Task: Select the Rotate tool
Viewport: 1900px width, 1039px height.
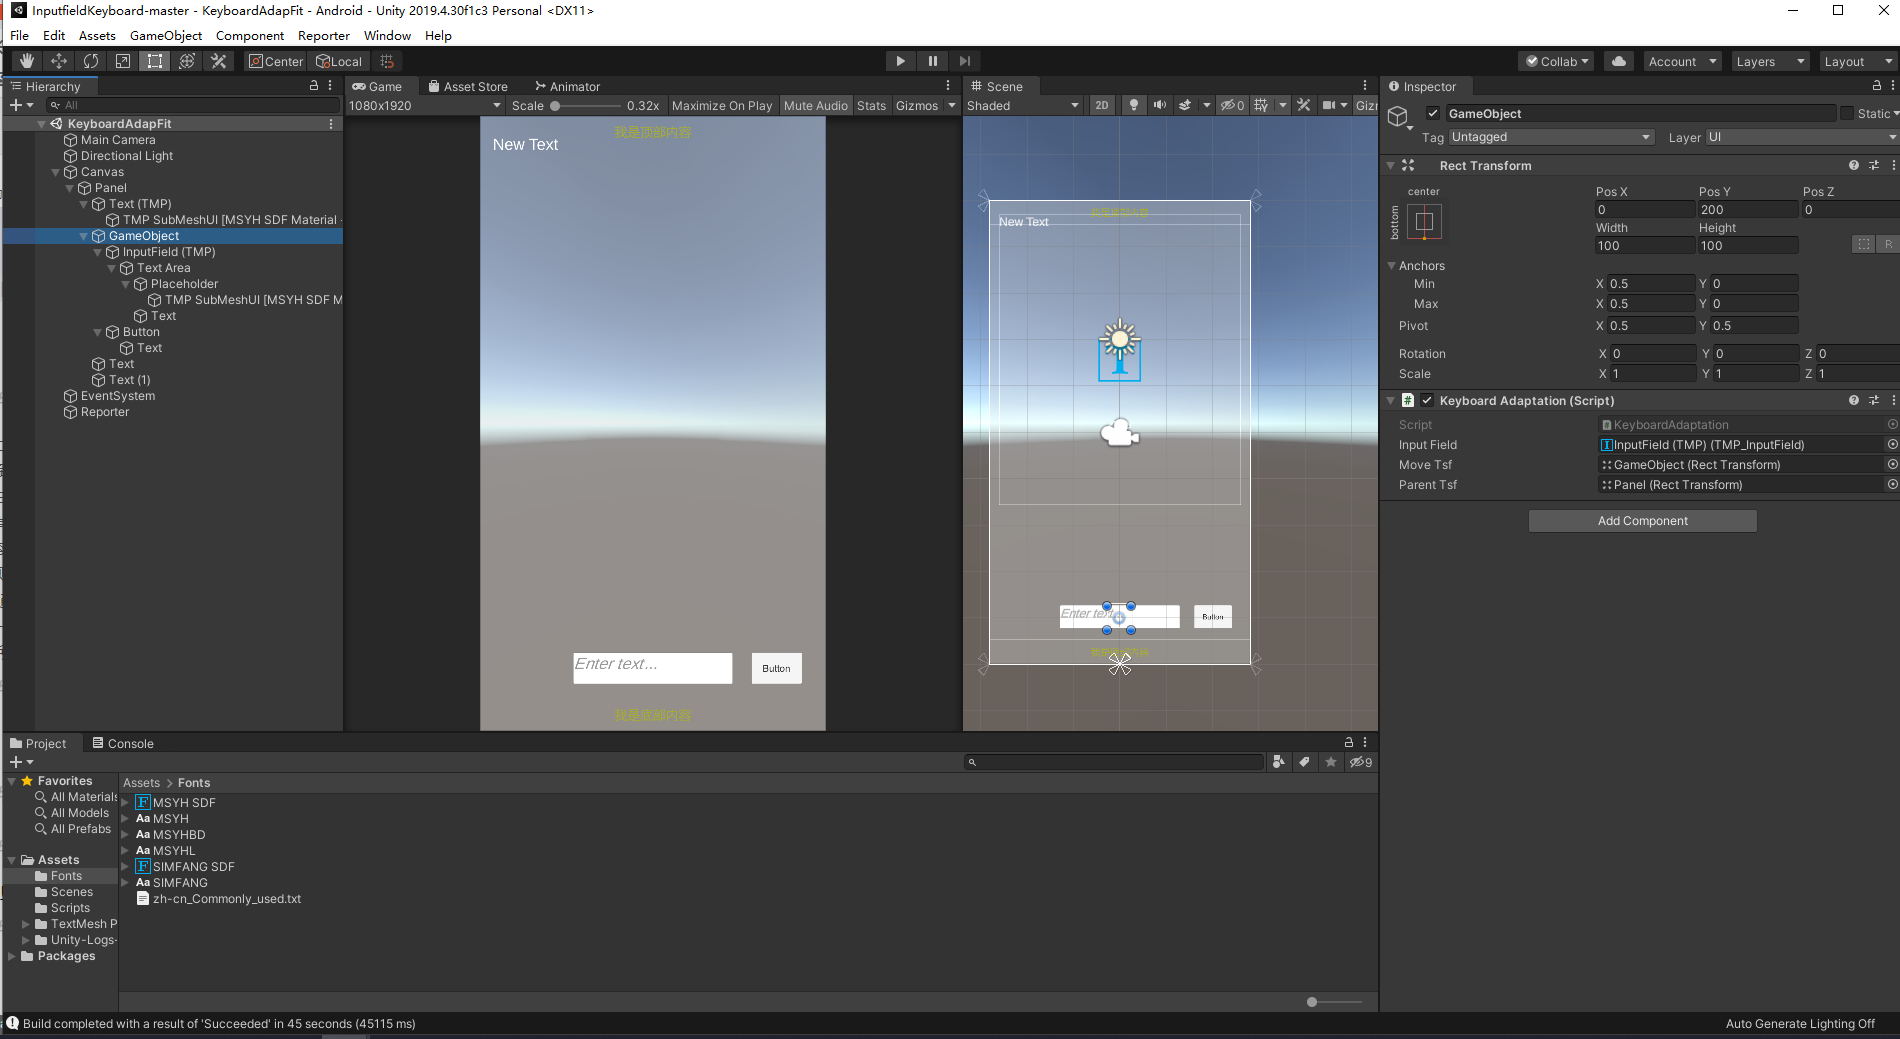Action: pyautogui.click(x=91, y=61)
